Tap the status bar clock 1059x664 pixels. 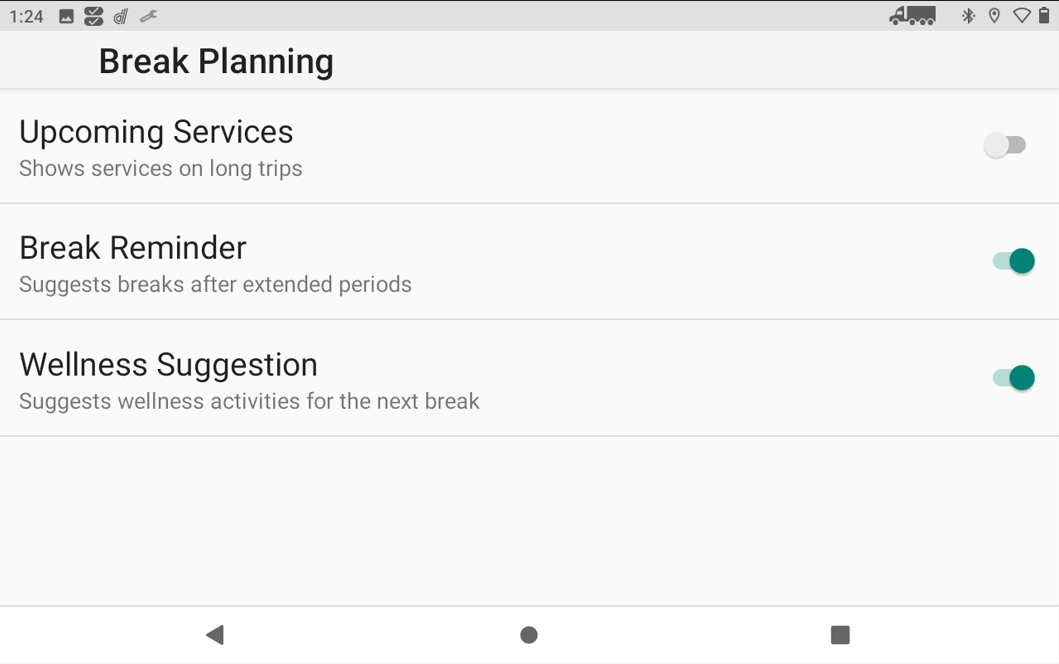(26, 17)
